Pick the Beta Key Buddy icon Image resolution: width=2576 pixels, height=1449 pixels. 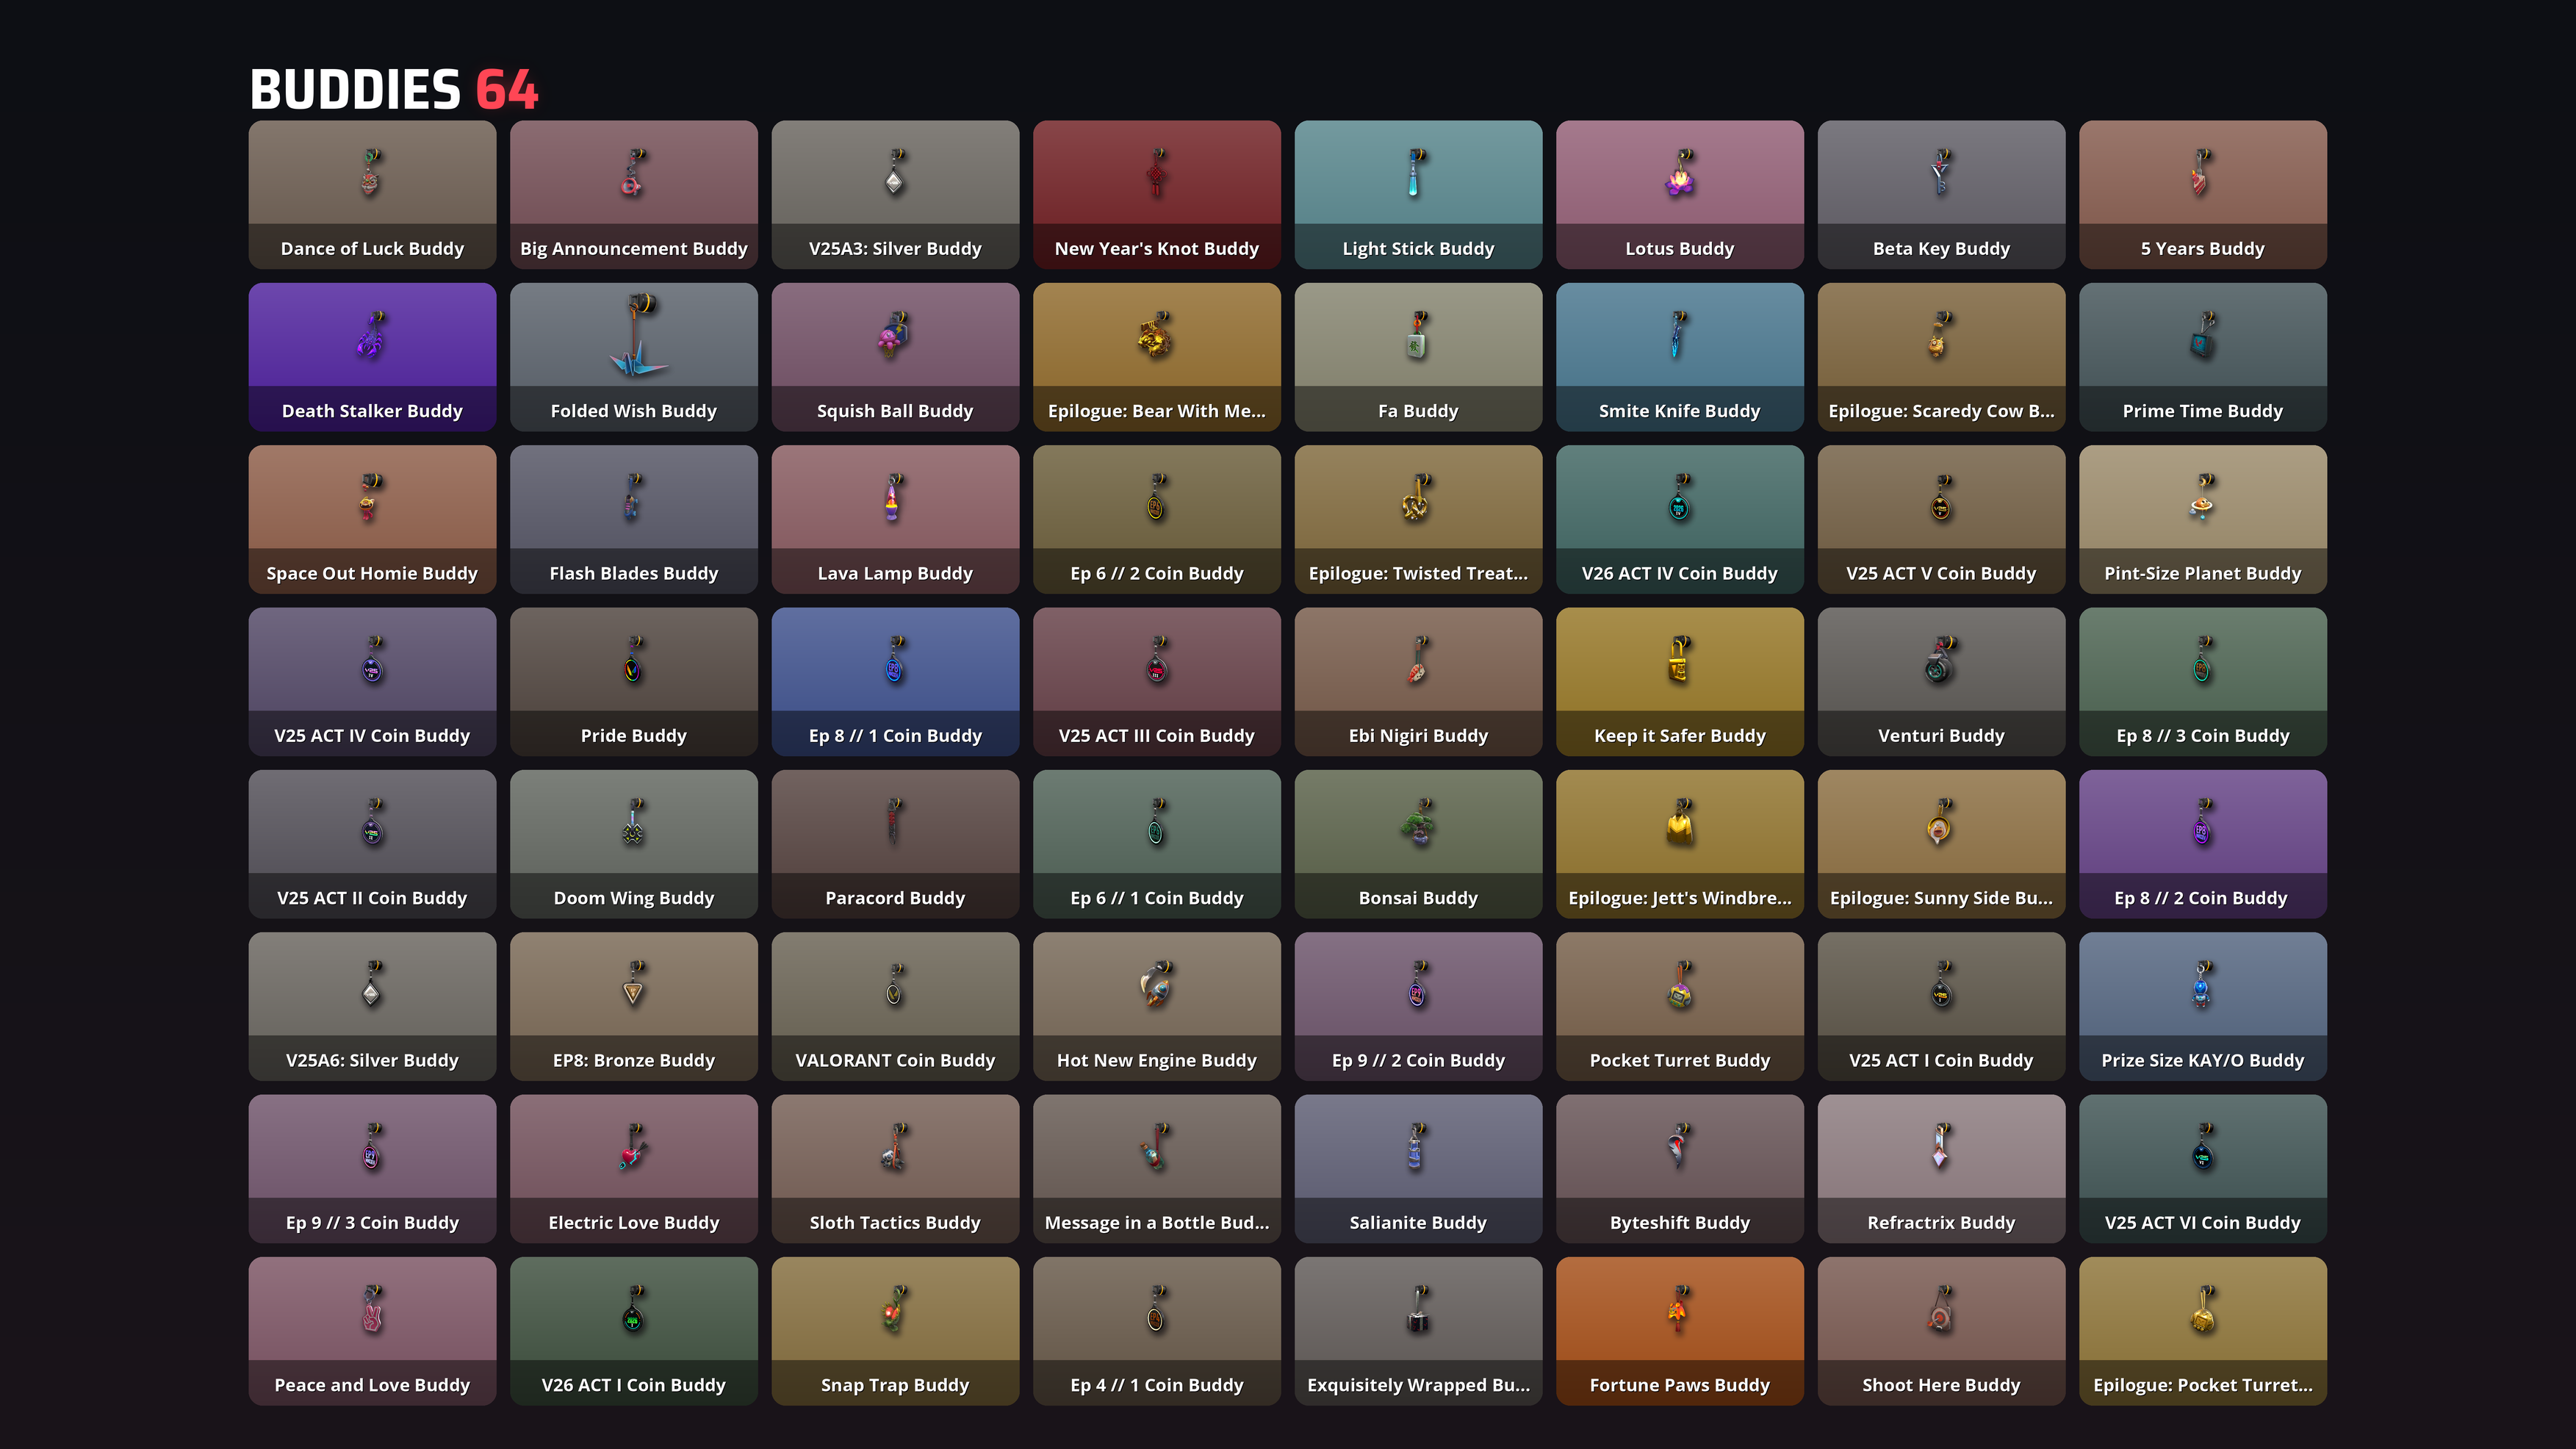[1941, 172]
